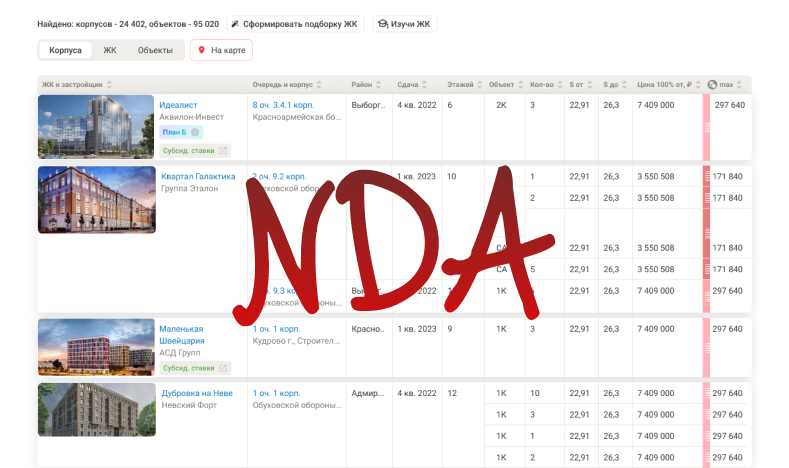Sort by Район column
Screen dimensions: 789x468
pyautogui.click(x=378, y=85)
